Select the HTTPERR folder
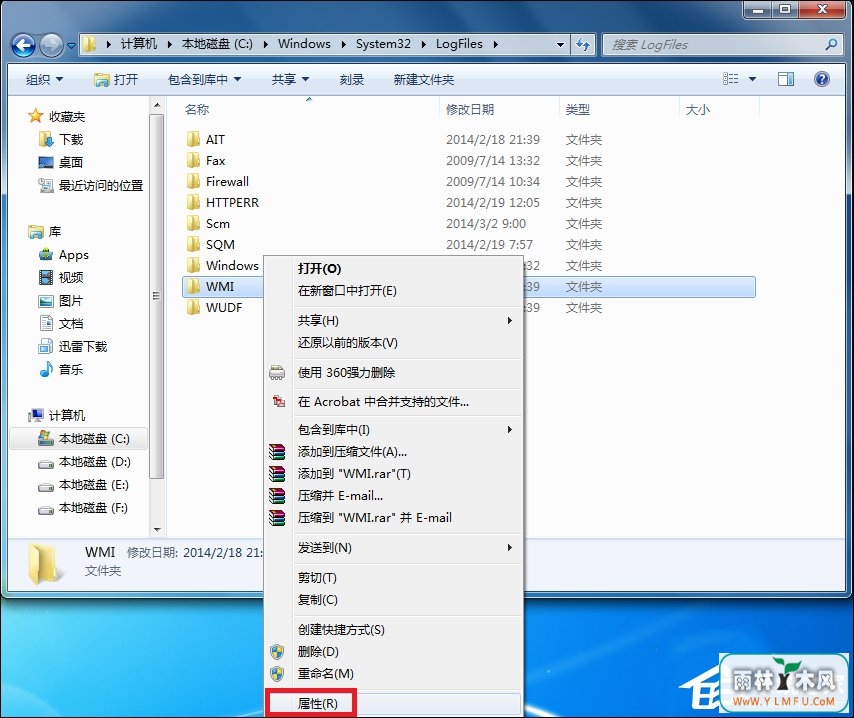This screenshot has width=854, height=718. pyautogui.click(x=223, y=203)
